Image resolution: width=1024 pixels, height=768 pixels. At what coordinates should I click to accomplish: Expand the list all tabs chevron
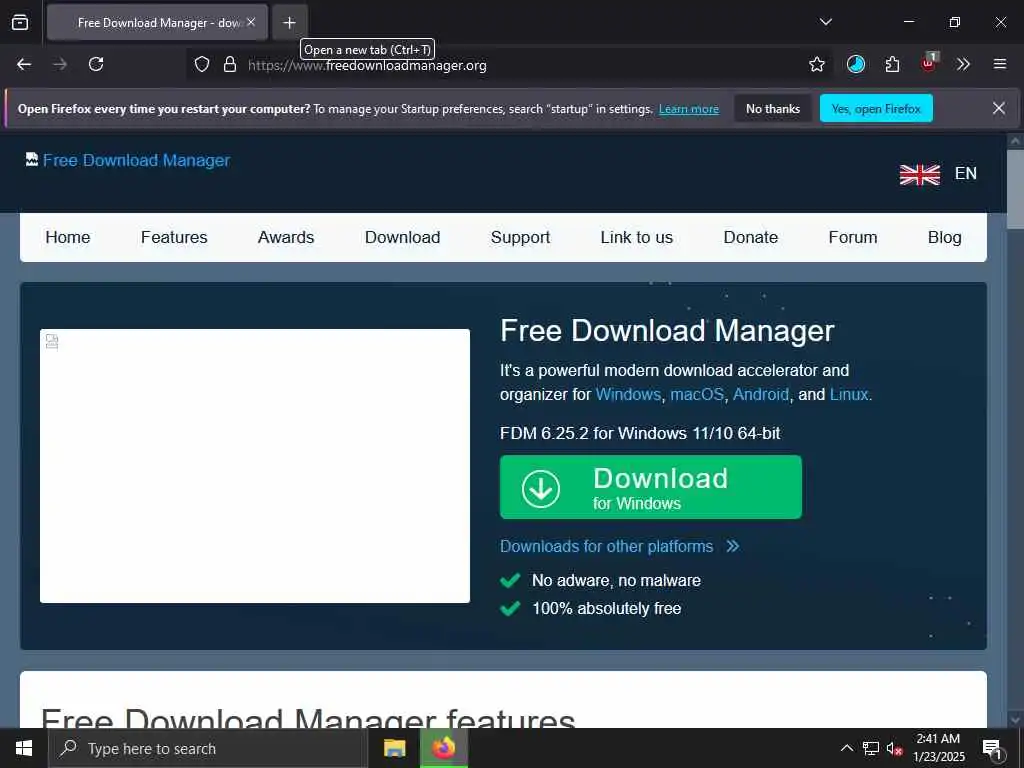[x=825, y=22]
